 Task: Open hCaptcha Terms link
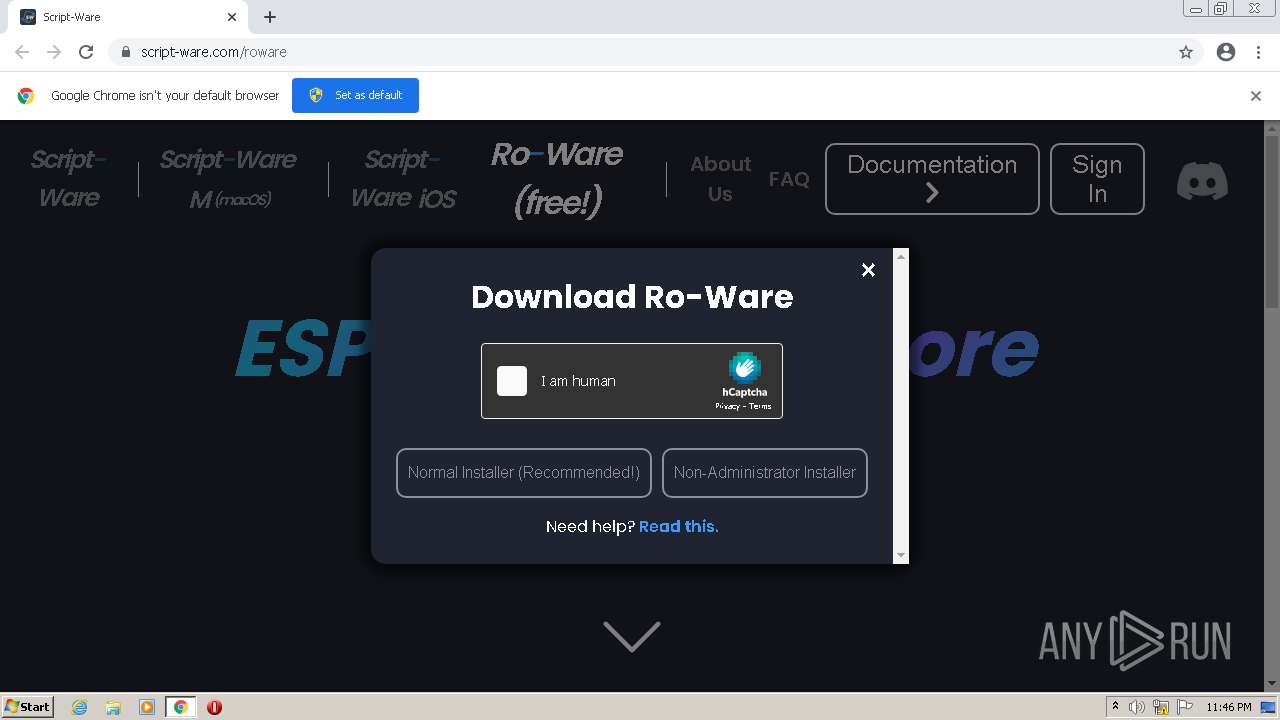pos(760,406)
